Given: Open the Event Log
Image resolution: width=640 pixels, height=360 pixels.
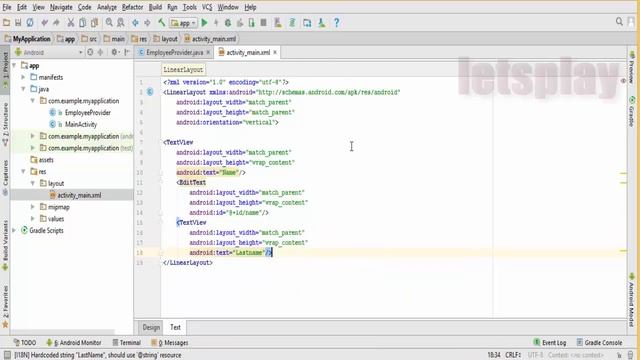Looking at the screenshot, I should [550, 343].
